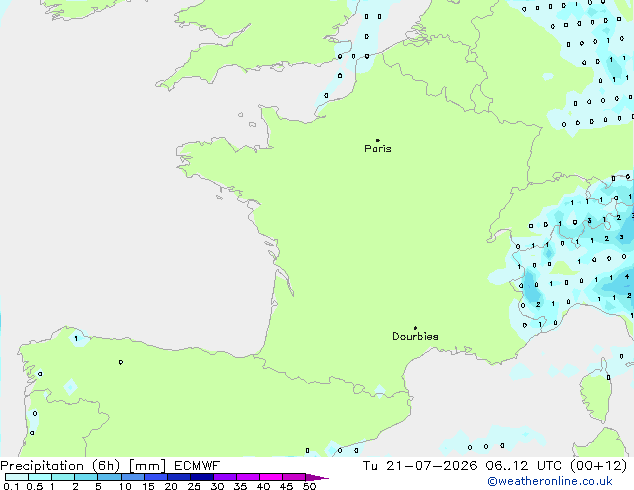The height and width of the screenshot is (490, 634).
Task: Click the legend value '35'
Action: (x=240, y=486)
